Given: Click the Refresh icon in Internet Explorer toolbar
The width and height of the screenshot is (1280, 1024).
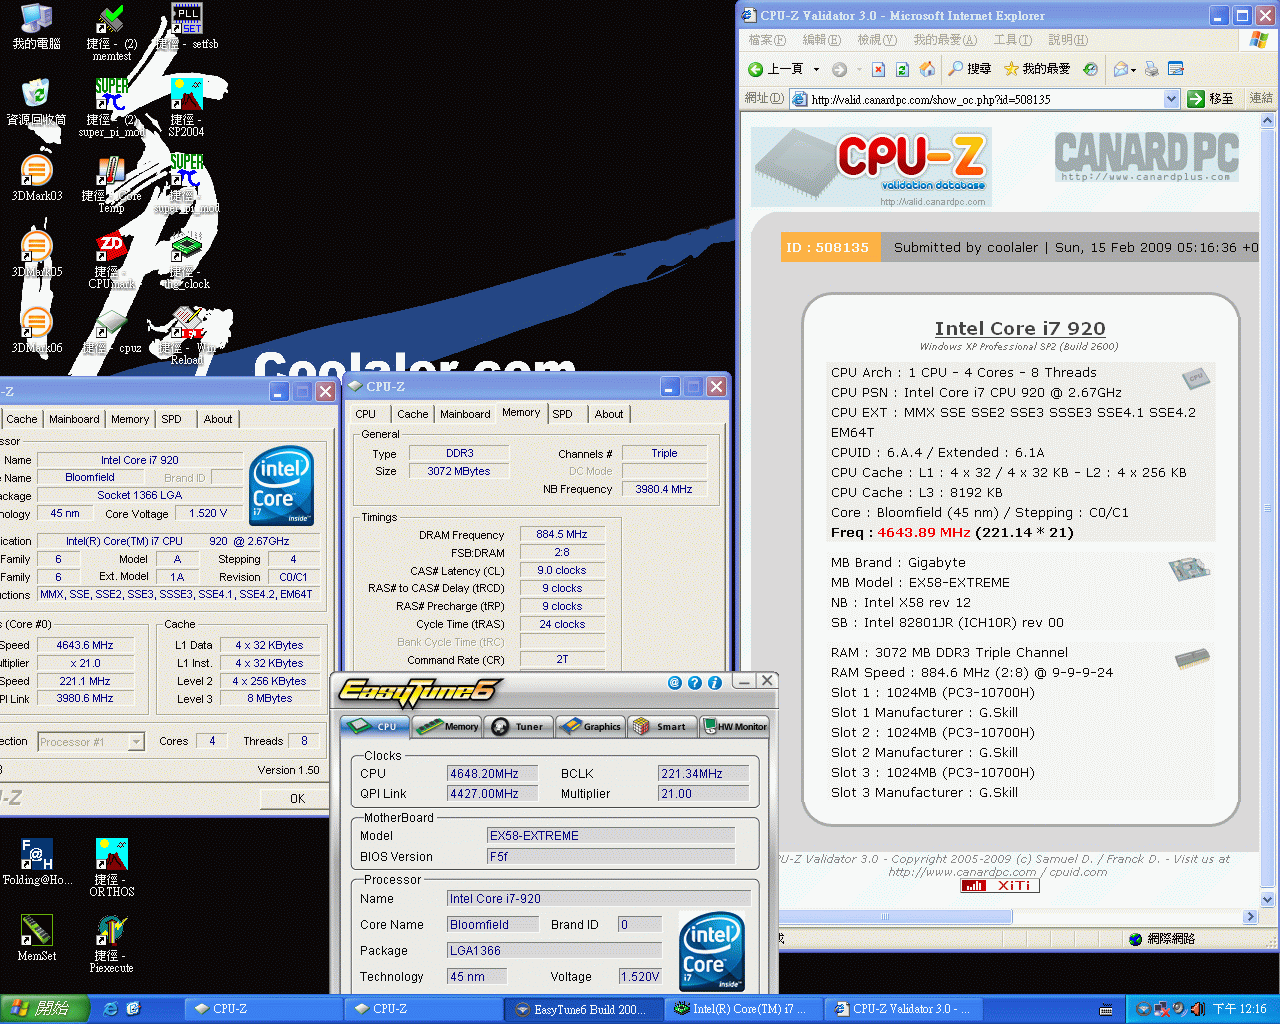Looking at the screenshot, I should tap(902, 69).
